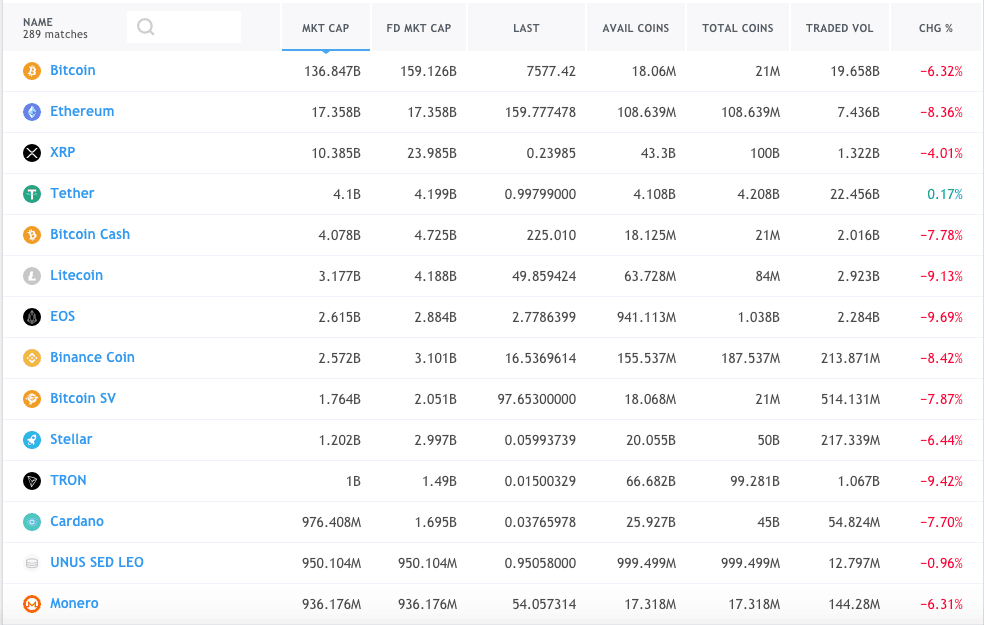Viewport: 984px width, 625px height.
Task: Click the Monero logo icon
Action: click(x=32, y=604)
